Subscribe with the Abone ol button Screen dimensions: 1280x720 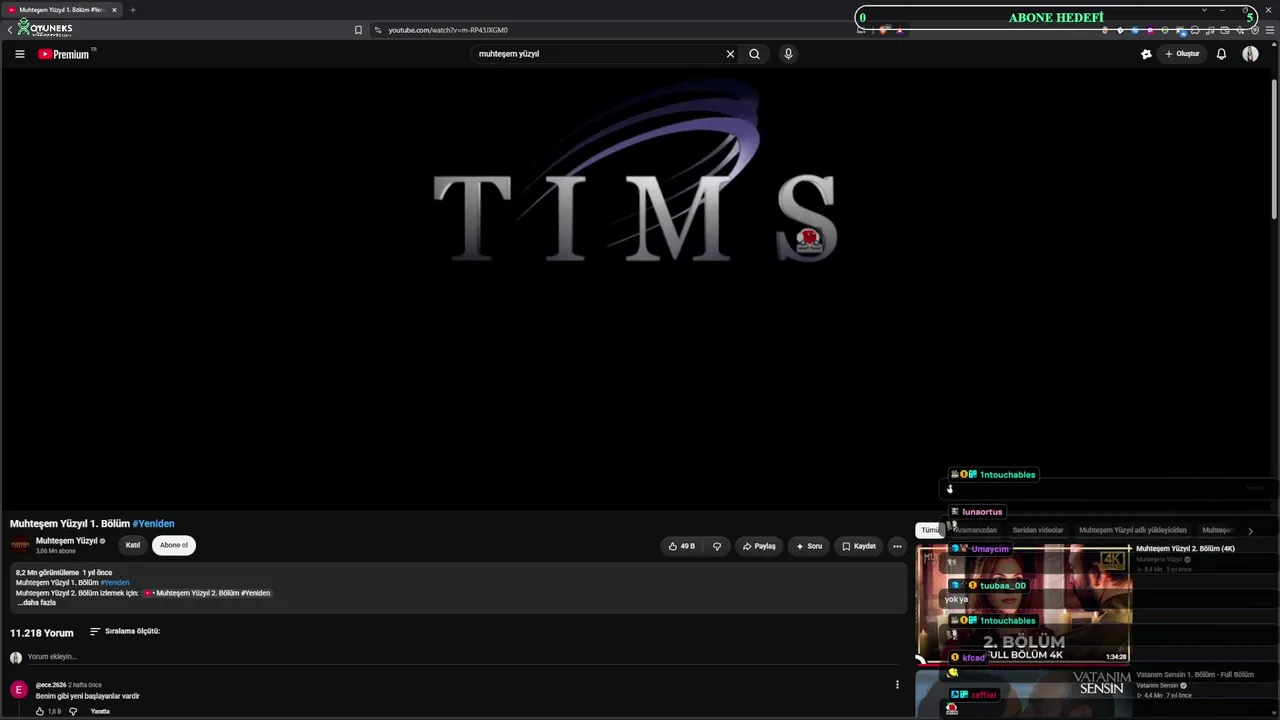[174, 545]
